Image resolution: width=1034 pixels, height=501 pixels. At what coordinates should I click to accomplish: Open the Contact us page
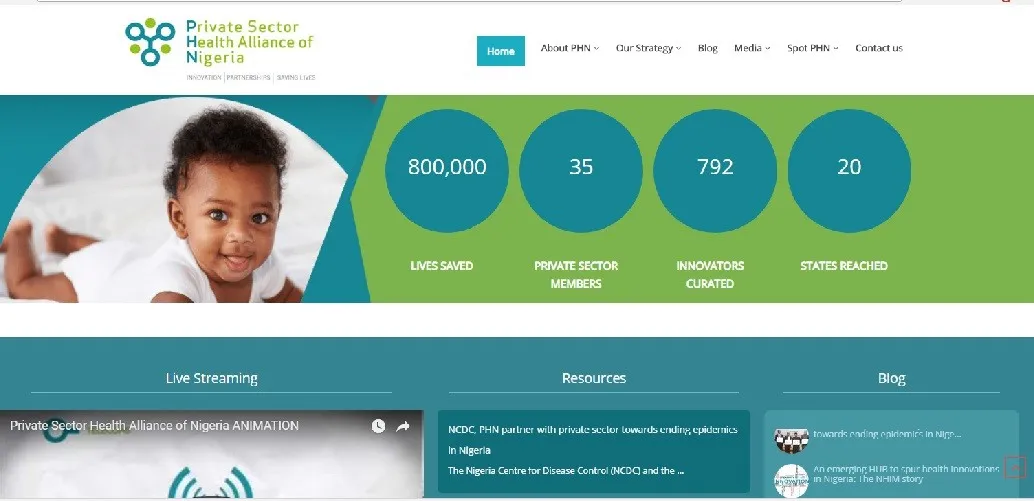point(879,48)
